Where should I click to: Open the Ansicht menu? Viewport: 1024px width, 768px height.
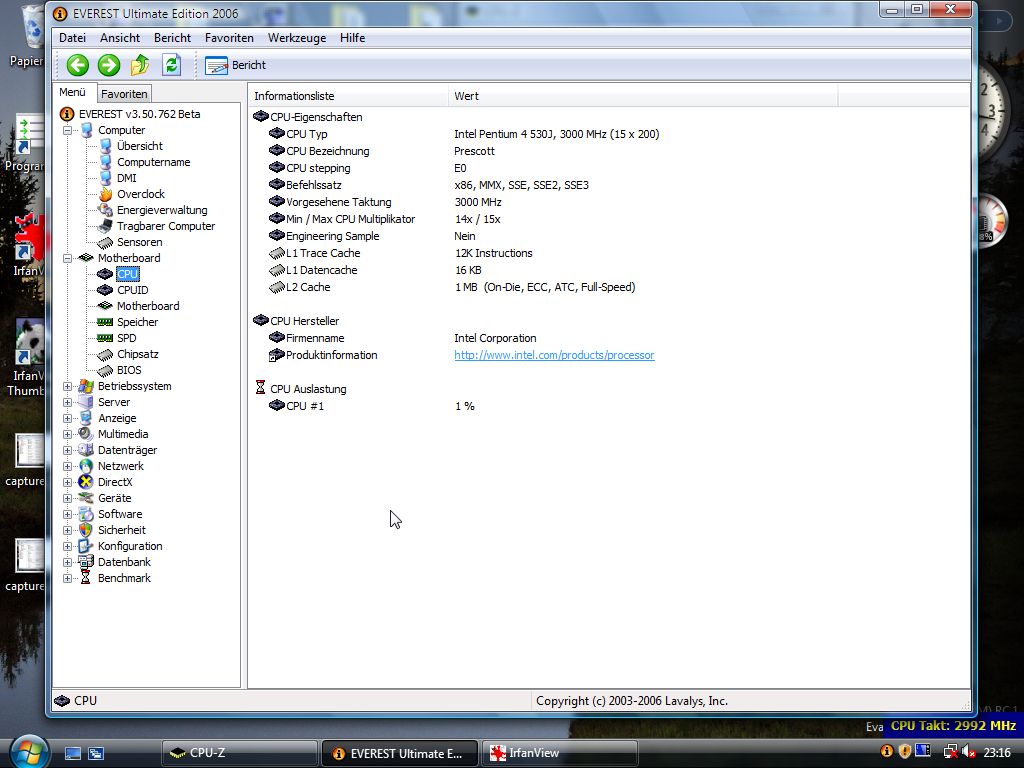(x=120, y=38)
